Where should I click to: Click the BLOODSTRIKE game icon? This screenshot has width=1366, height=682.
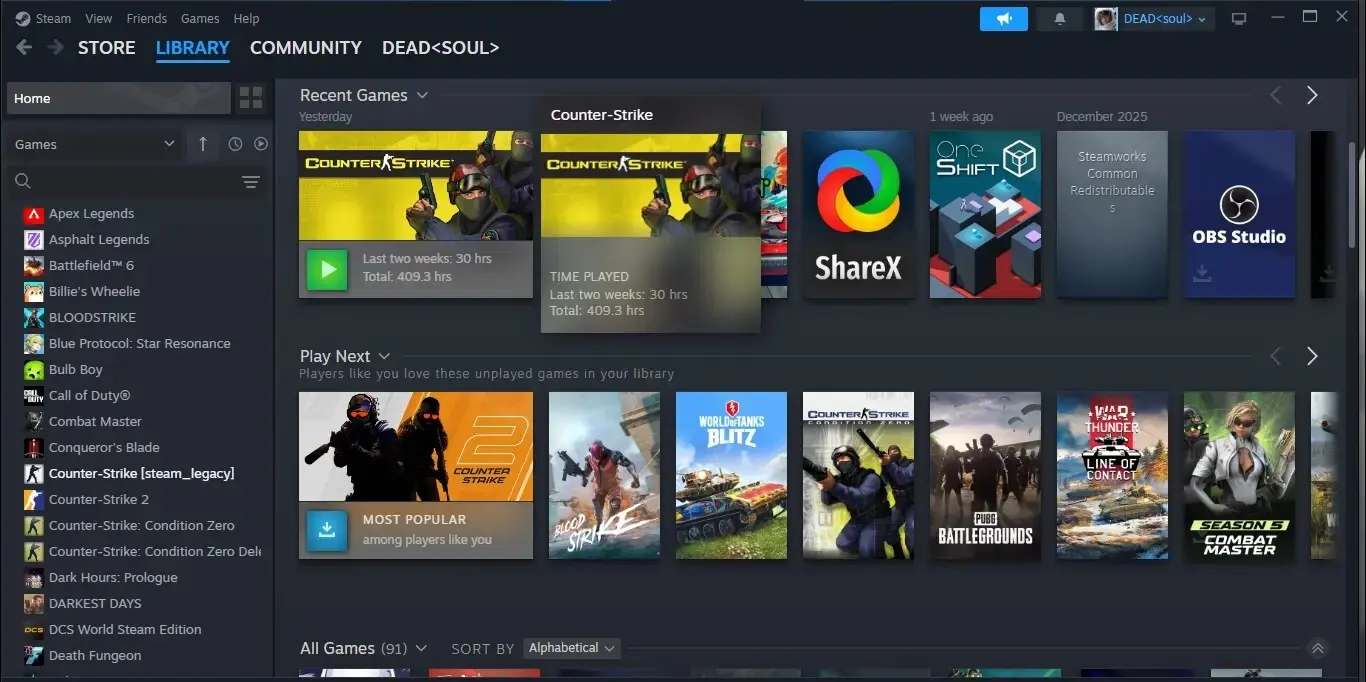click(x=34, y=318)
